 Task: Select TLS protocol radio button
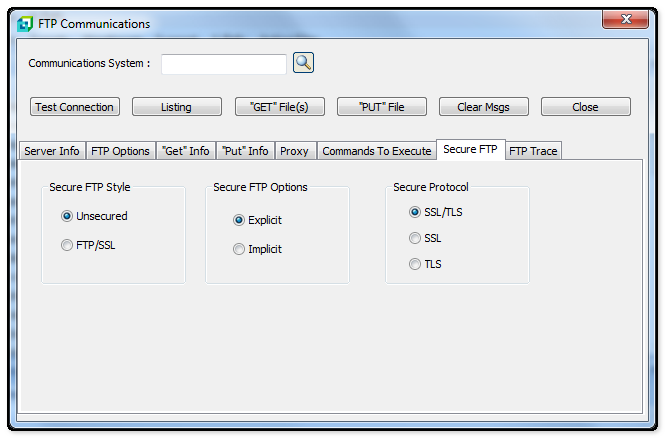coord(415,265)
